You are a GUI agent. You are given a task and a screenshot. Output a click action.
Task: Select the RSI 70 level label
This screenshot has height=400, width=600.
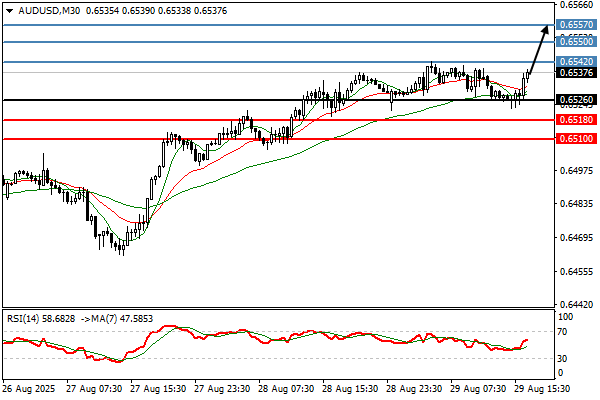(x=562, y=332)
